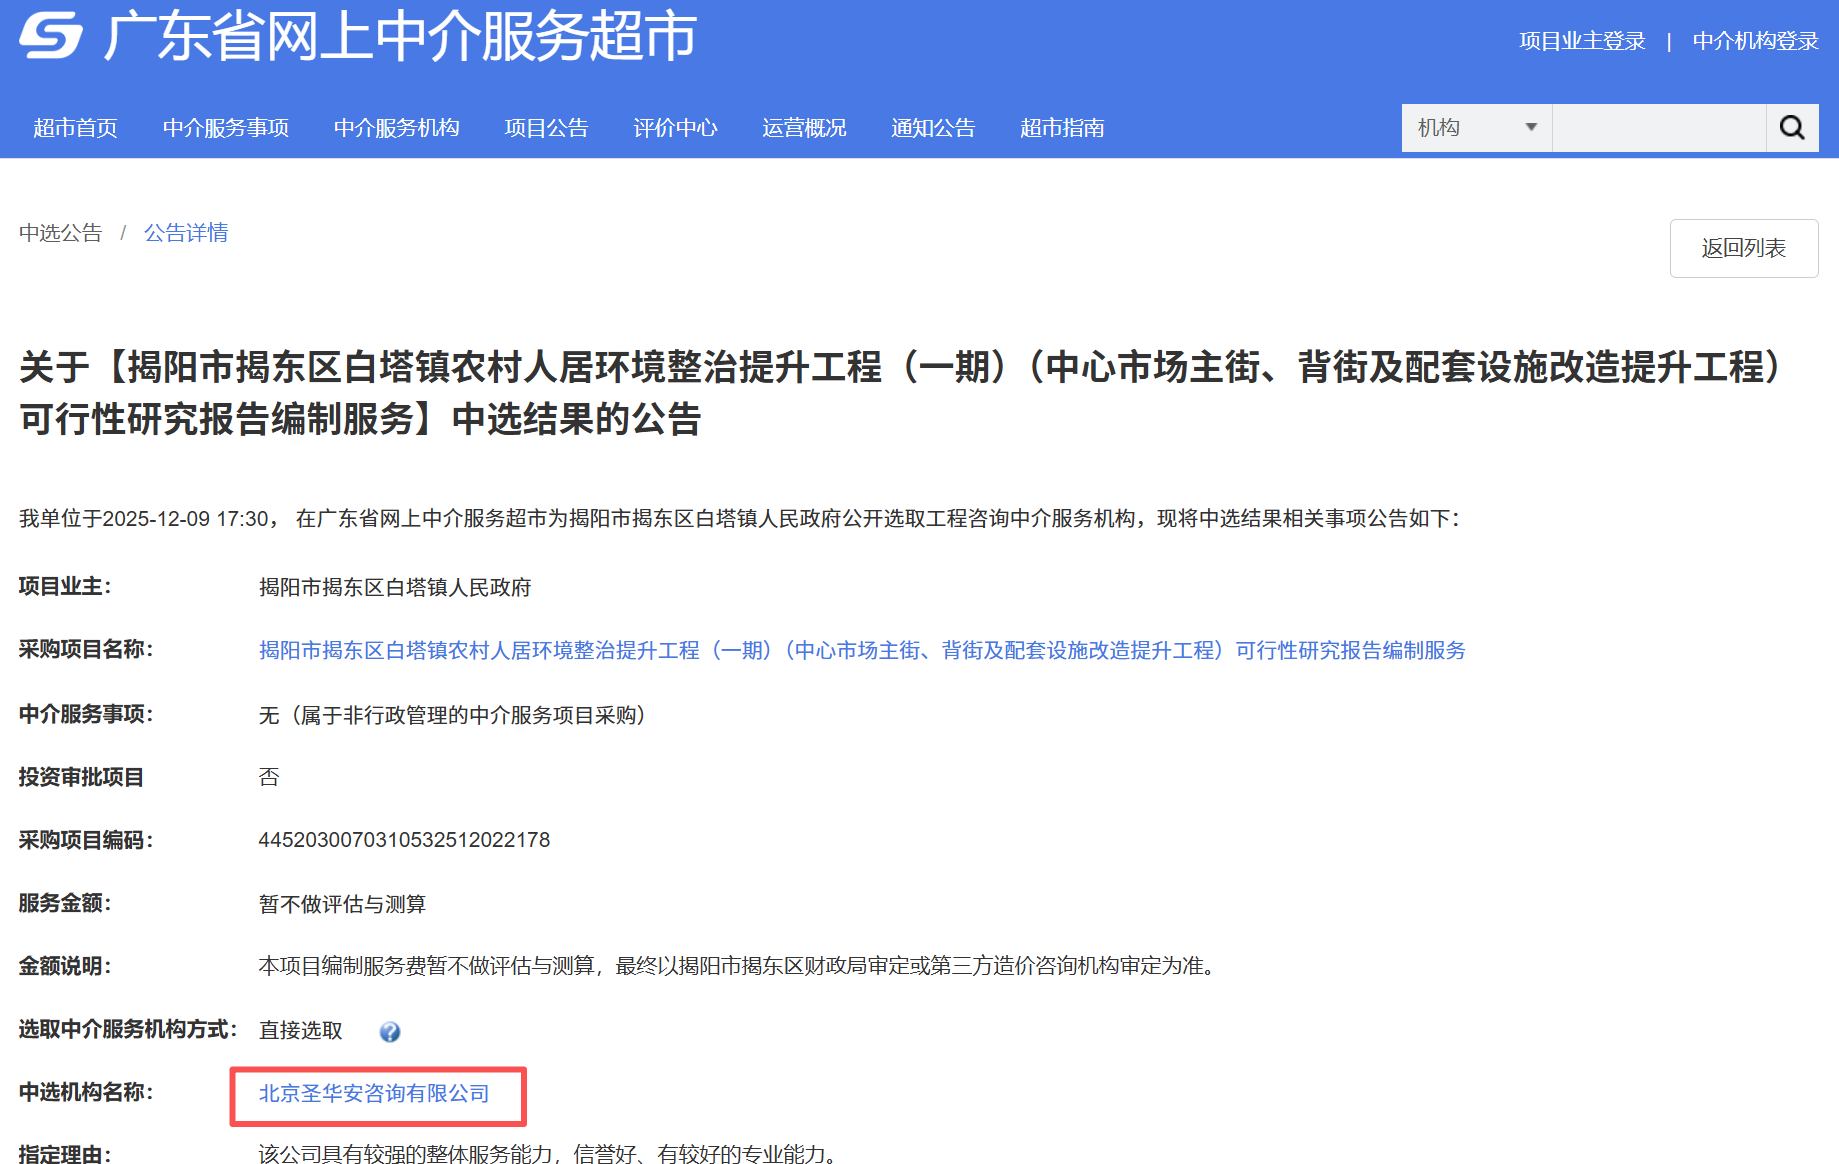Click 中选公告 in the breadcrumb
Image resolution: width=1839 pixels, height=1164 pixels.
[x=60, y=233]
